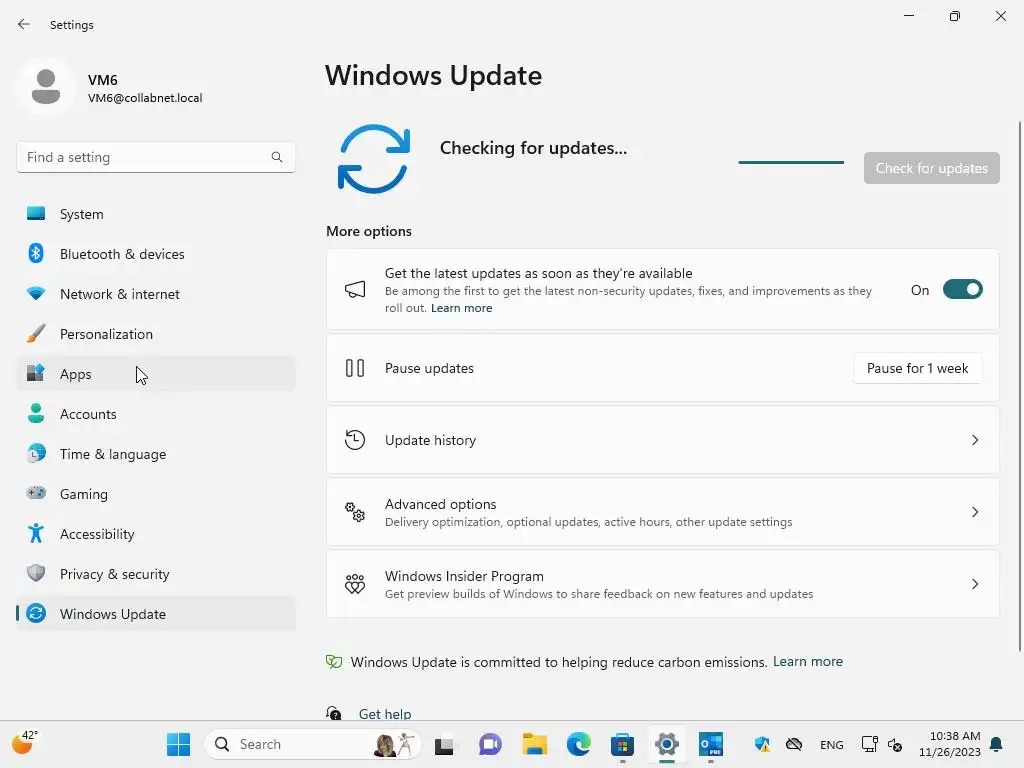Screen dimensions: 1024x768
Task: Go to Accessibility settings
Action: (156, 534)
